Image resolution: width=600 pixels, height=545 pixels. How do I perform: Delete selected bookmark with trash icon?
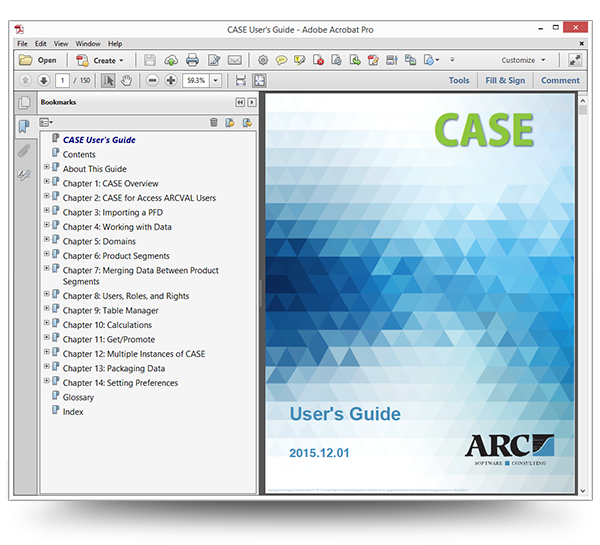(214, 122)
